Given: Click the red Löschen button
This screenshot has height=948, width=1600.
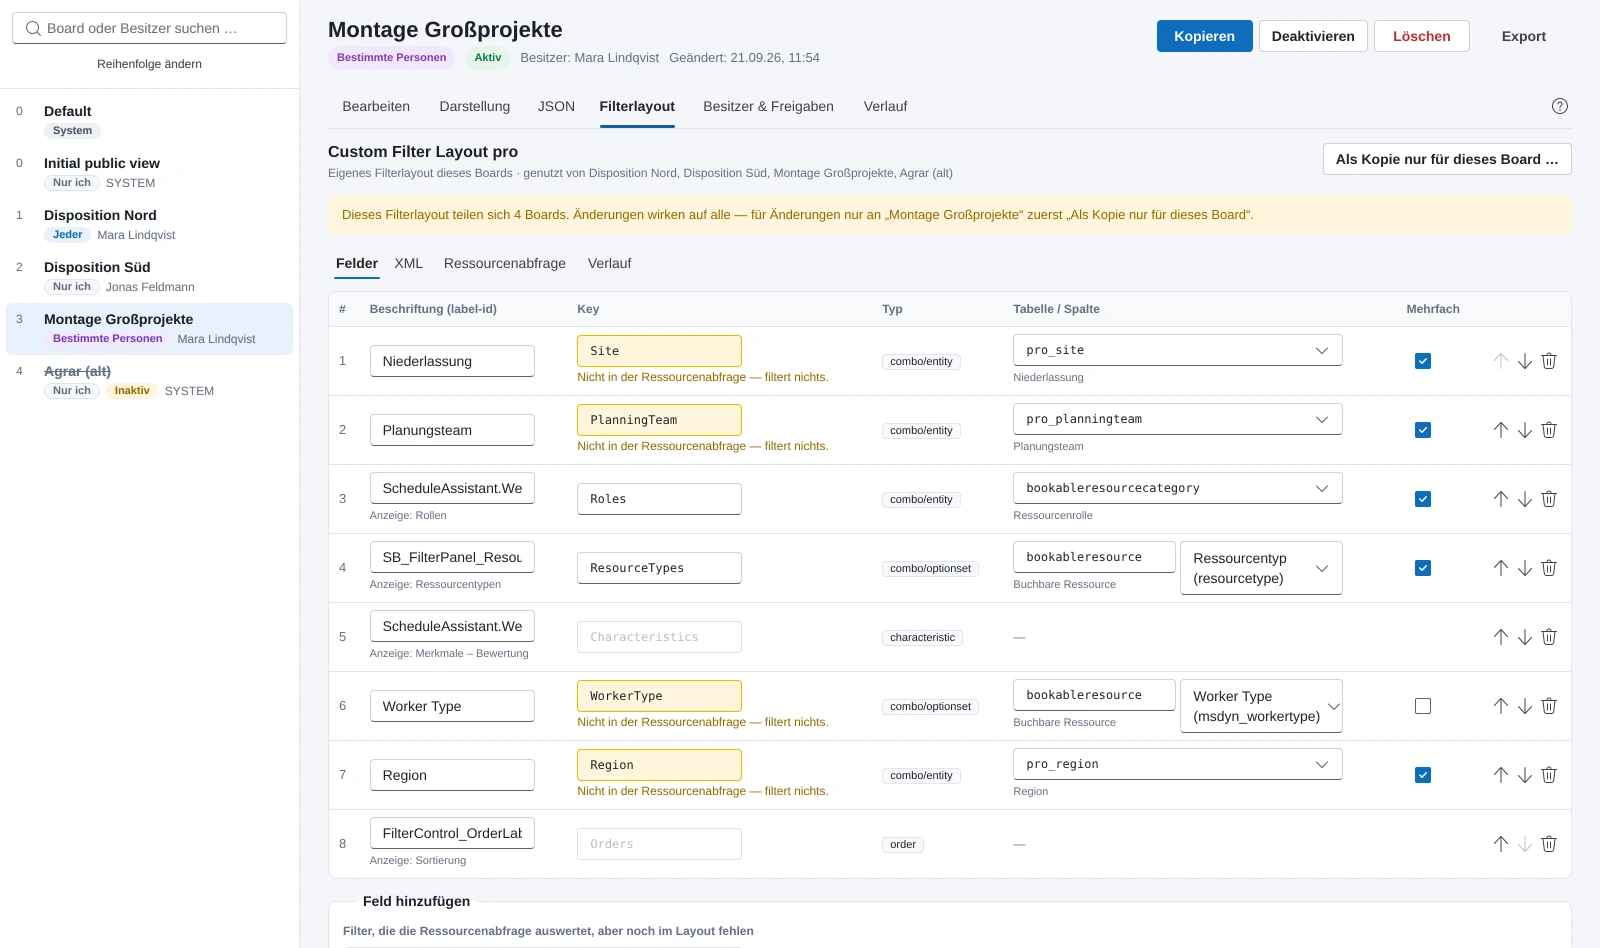Looking at the screenshot, I should click(1421, 36).
